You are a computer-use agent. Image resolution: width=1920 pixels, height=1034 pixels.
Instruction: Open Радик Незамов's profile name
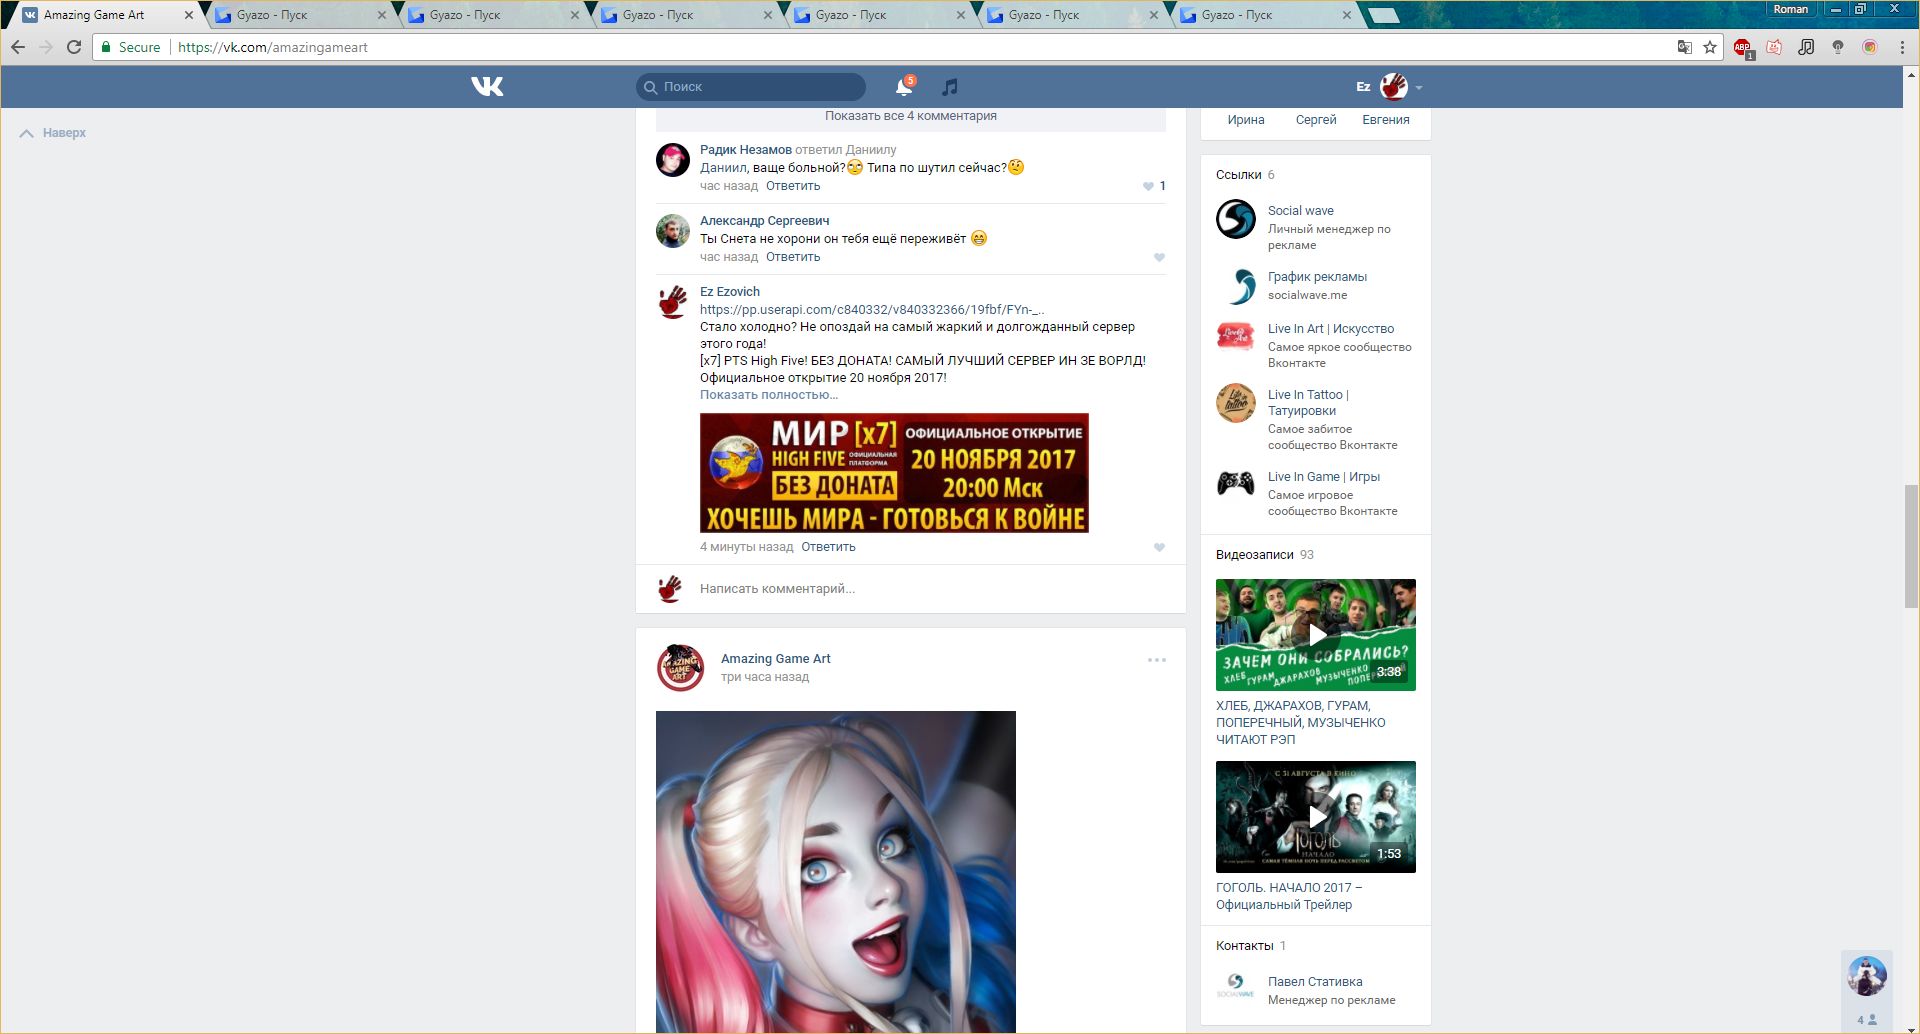[746, 150]
